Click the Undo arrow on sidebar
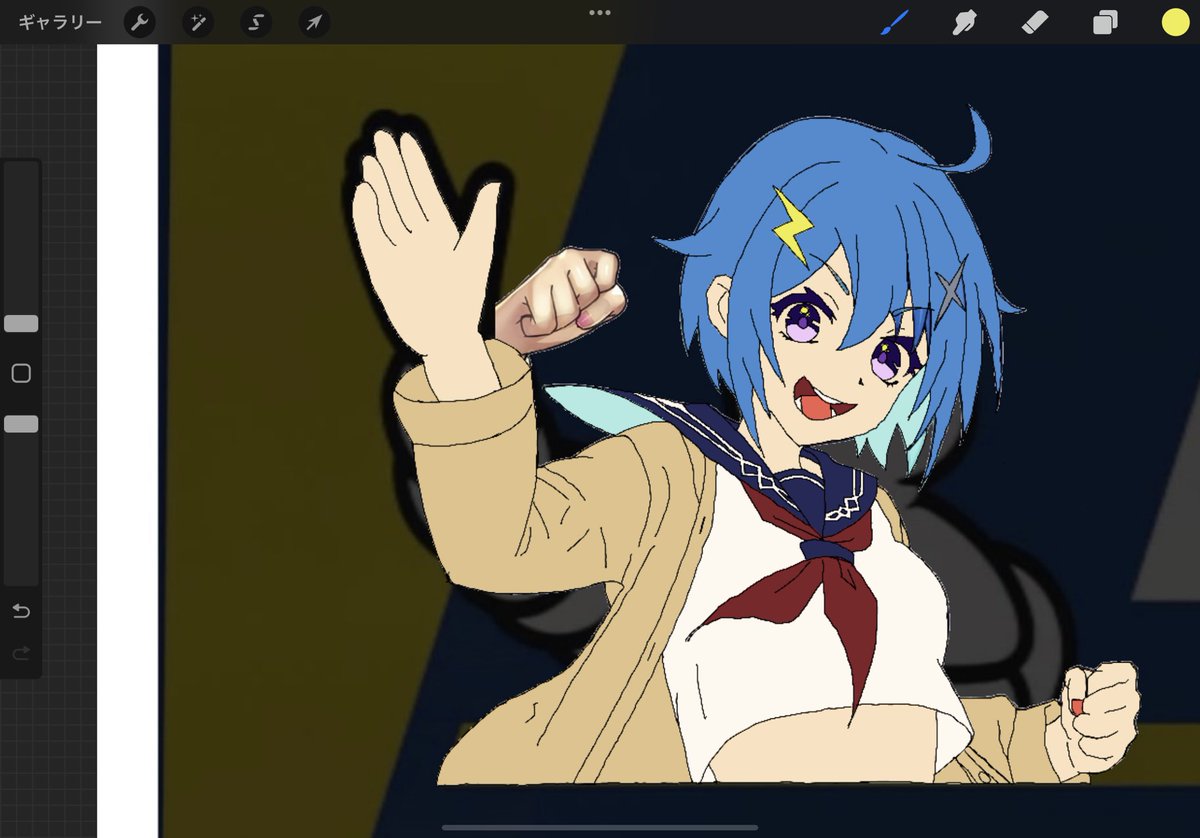1200x838 pixels. coord(21,610)
